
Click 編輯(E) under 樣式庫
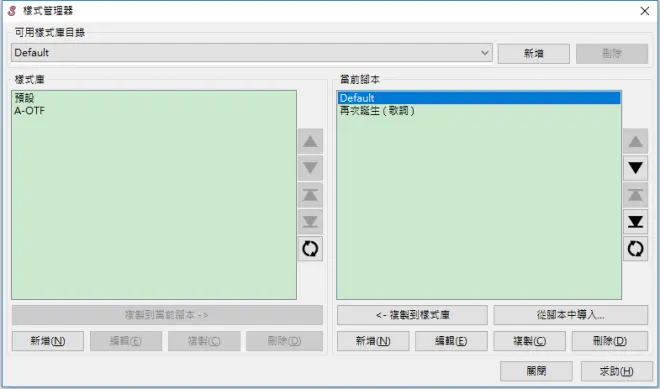[x=126, y=341]
